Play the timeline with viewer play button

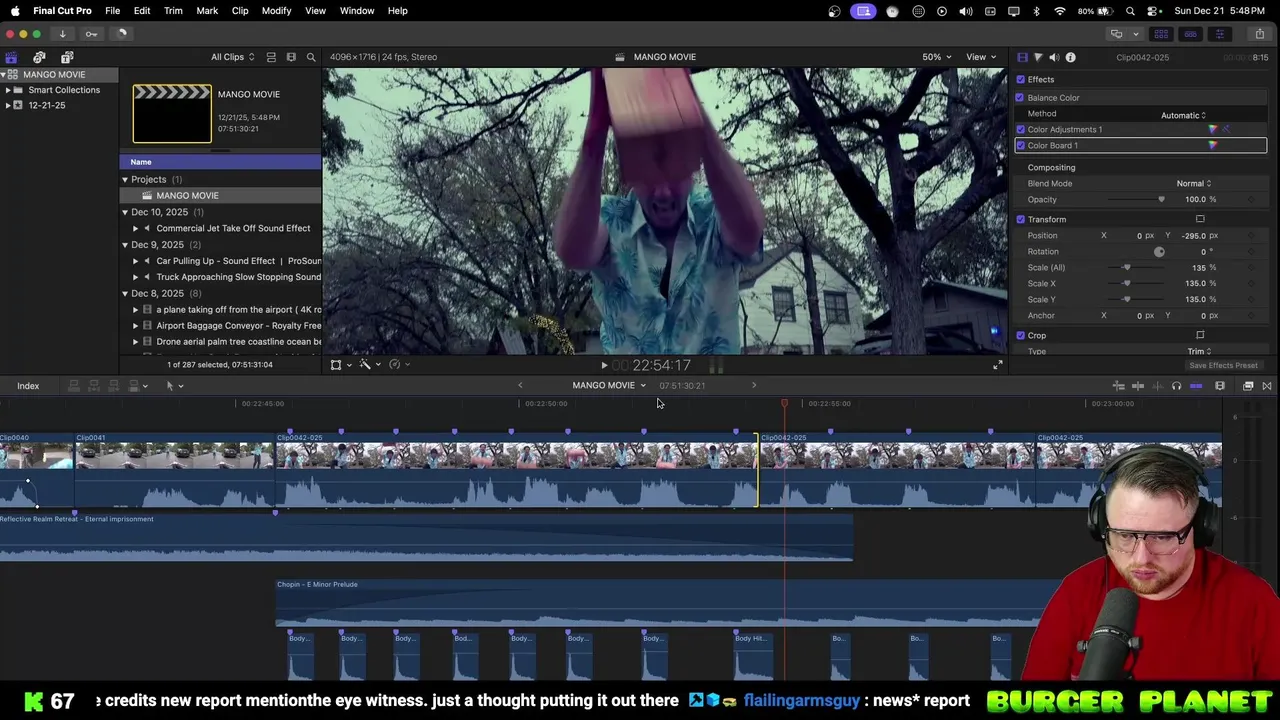(x=604, y=365)
